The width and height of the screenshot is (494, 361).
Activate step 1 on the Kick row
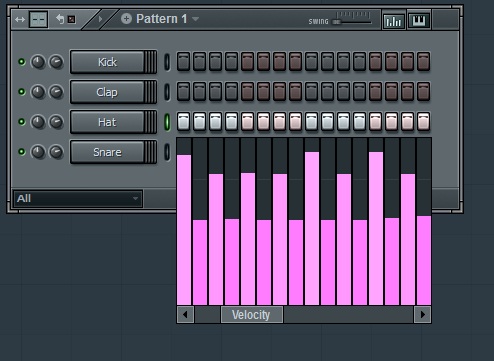(x=183, y=62)
